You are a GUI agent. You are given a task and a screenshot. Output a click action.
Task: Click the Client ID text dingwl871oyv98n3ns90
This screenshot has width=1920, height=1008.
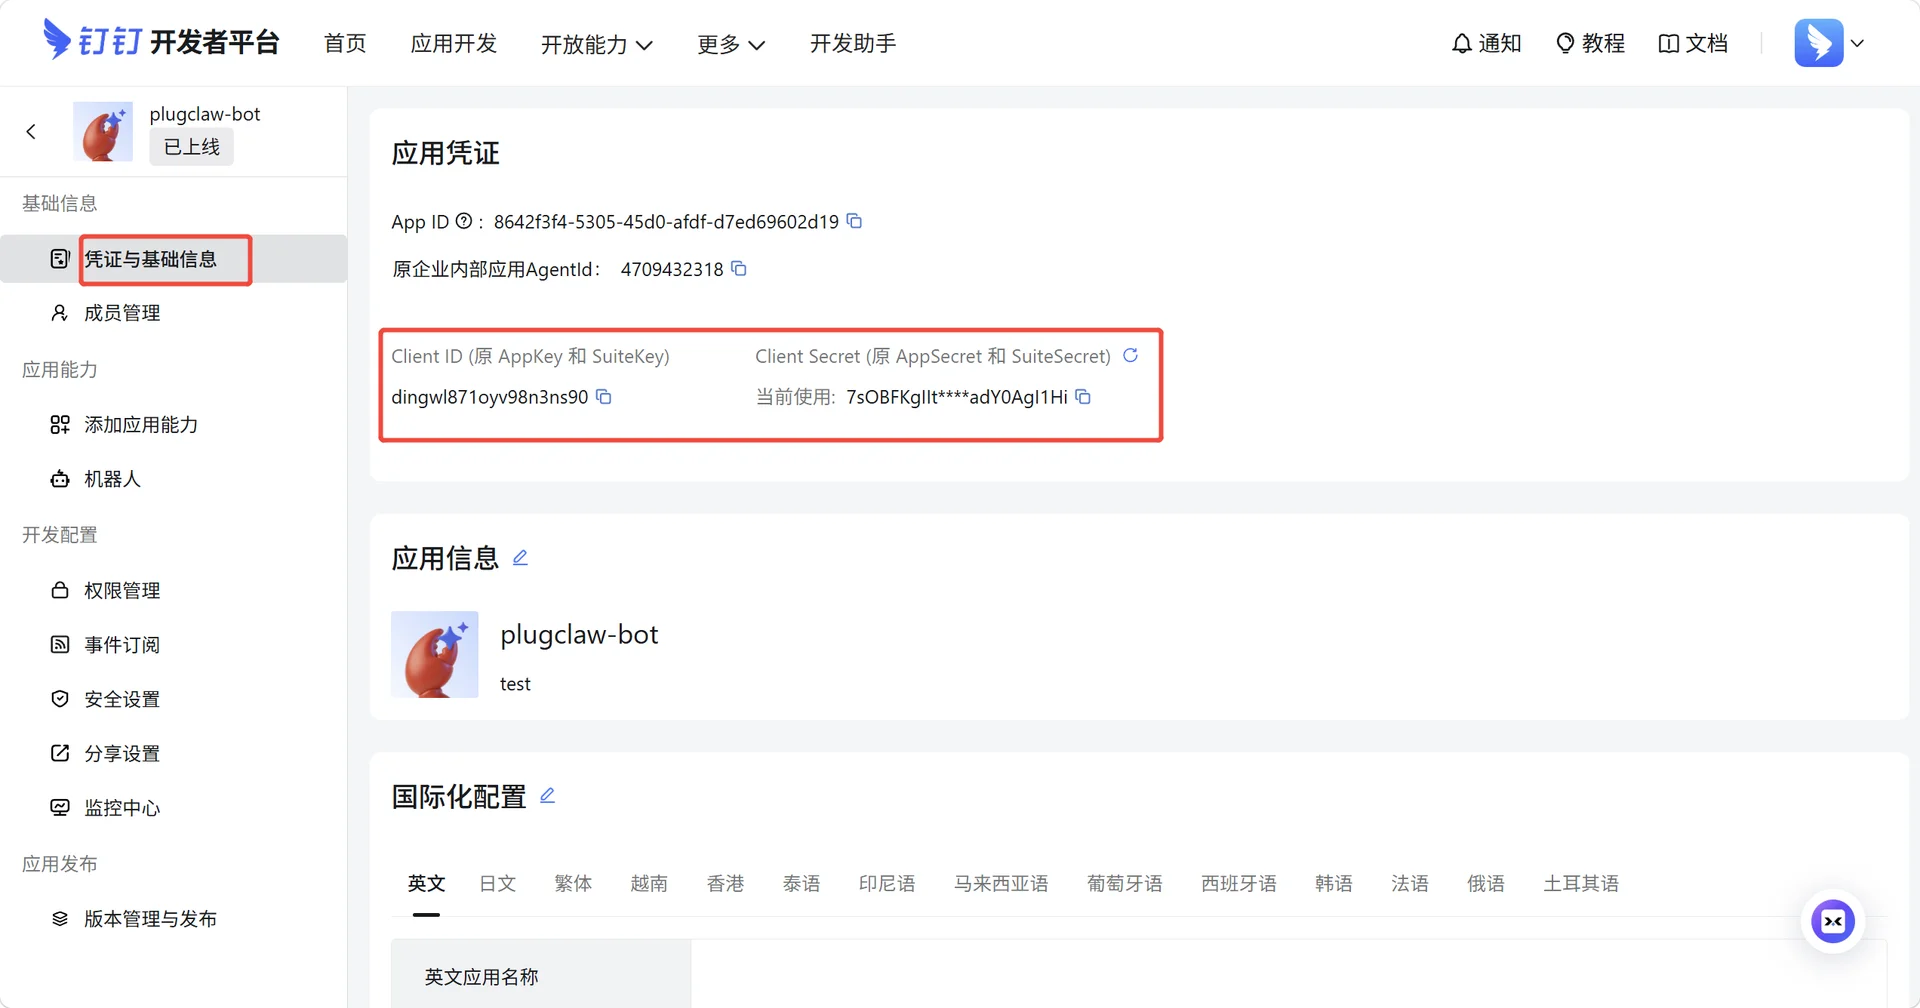click(490, 397)
